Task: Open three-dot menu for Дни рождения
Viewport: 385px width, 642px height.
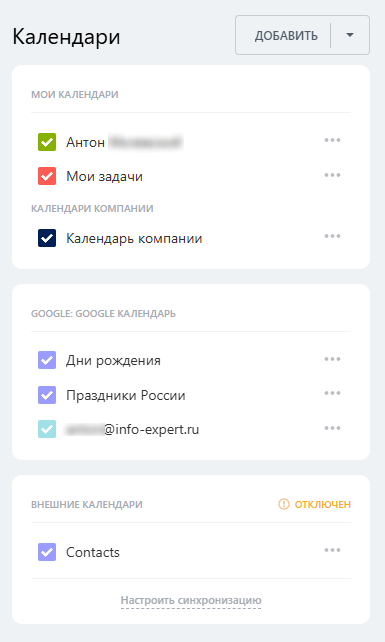Action: [332, 359]
